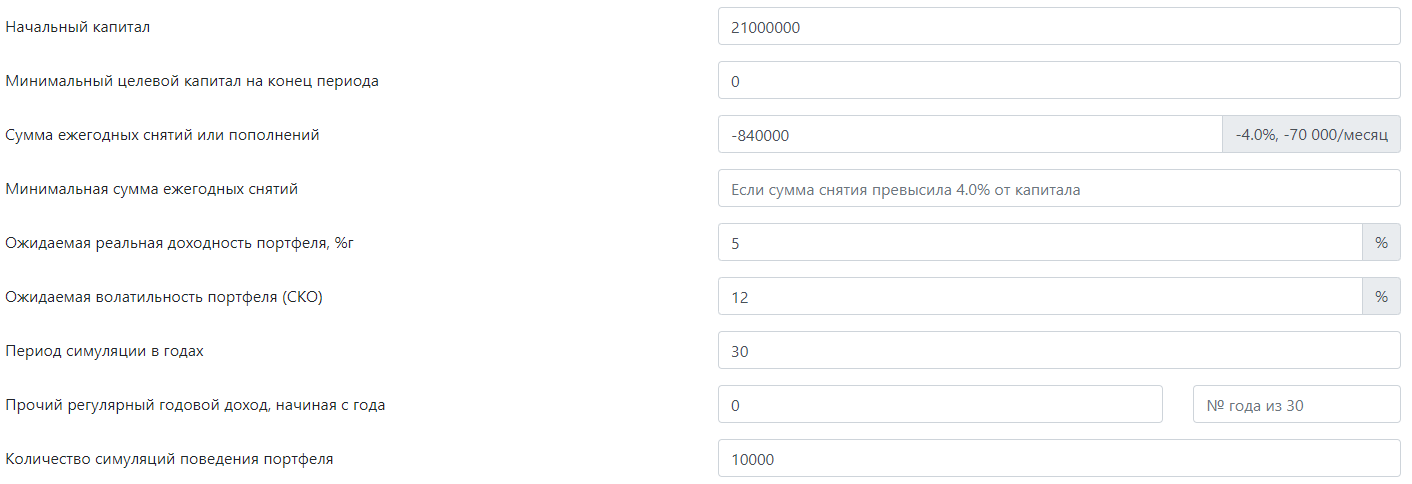Click the -4.0%, -70 000/месяц addon label
This screenshot has width=1412, height=484.
click(1312, 135)
